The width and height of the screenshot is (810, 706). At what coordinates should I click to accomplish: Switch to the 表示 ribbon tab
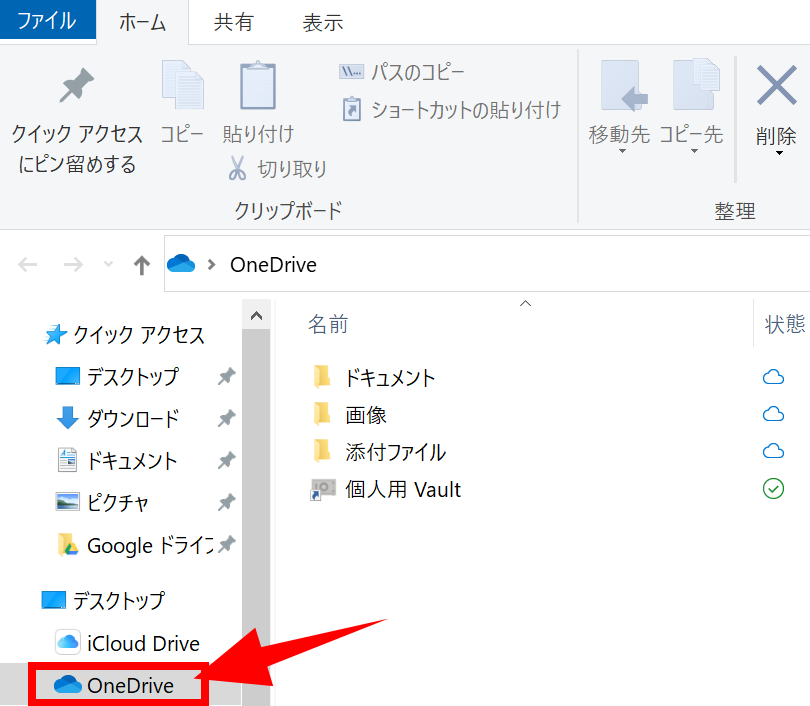323,22
